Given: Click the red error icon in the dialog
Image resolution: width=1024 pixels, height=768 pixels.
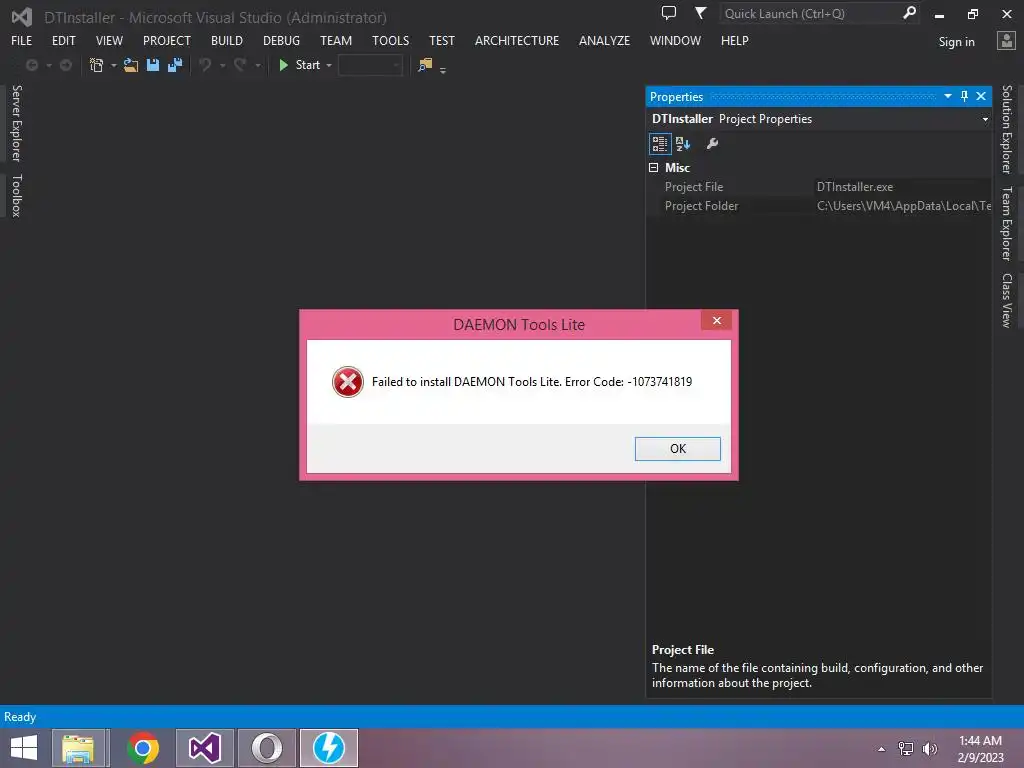Looking at the screenshot, I should [x=347, y=382].
